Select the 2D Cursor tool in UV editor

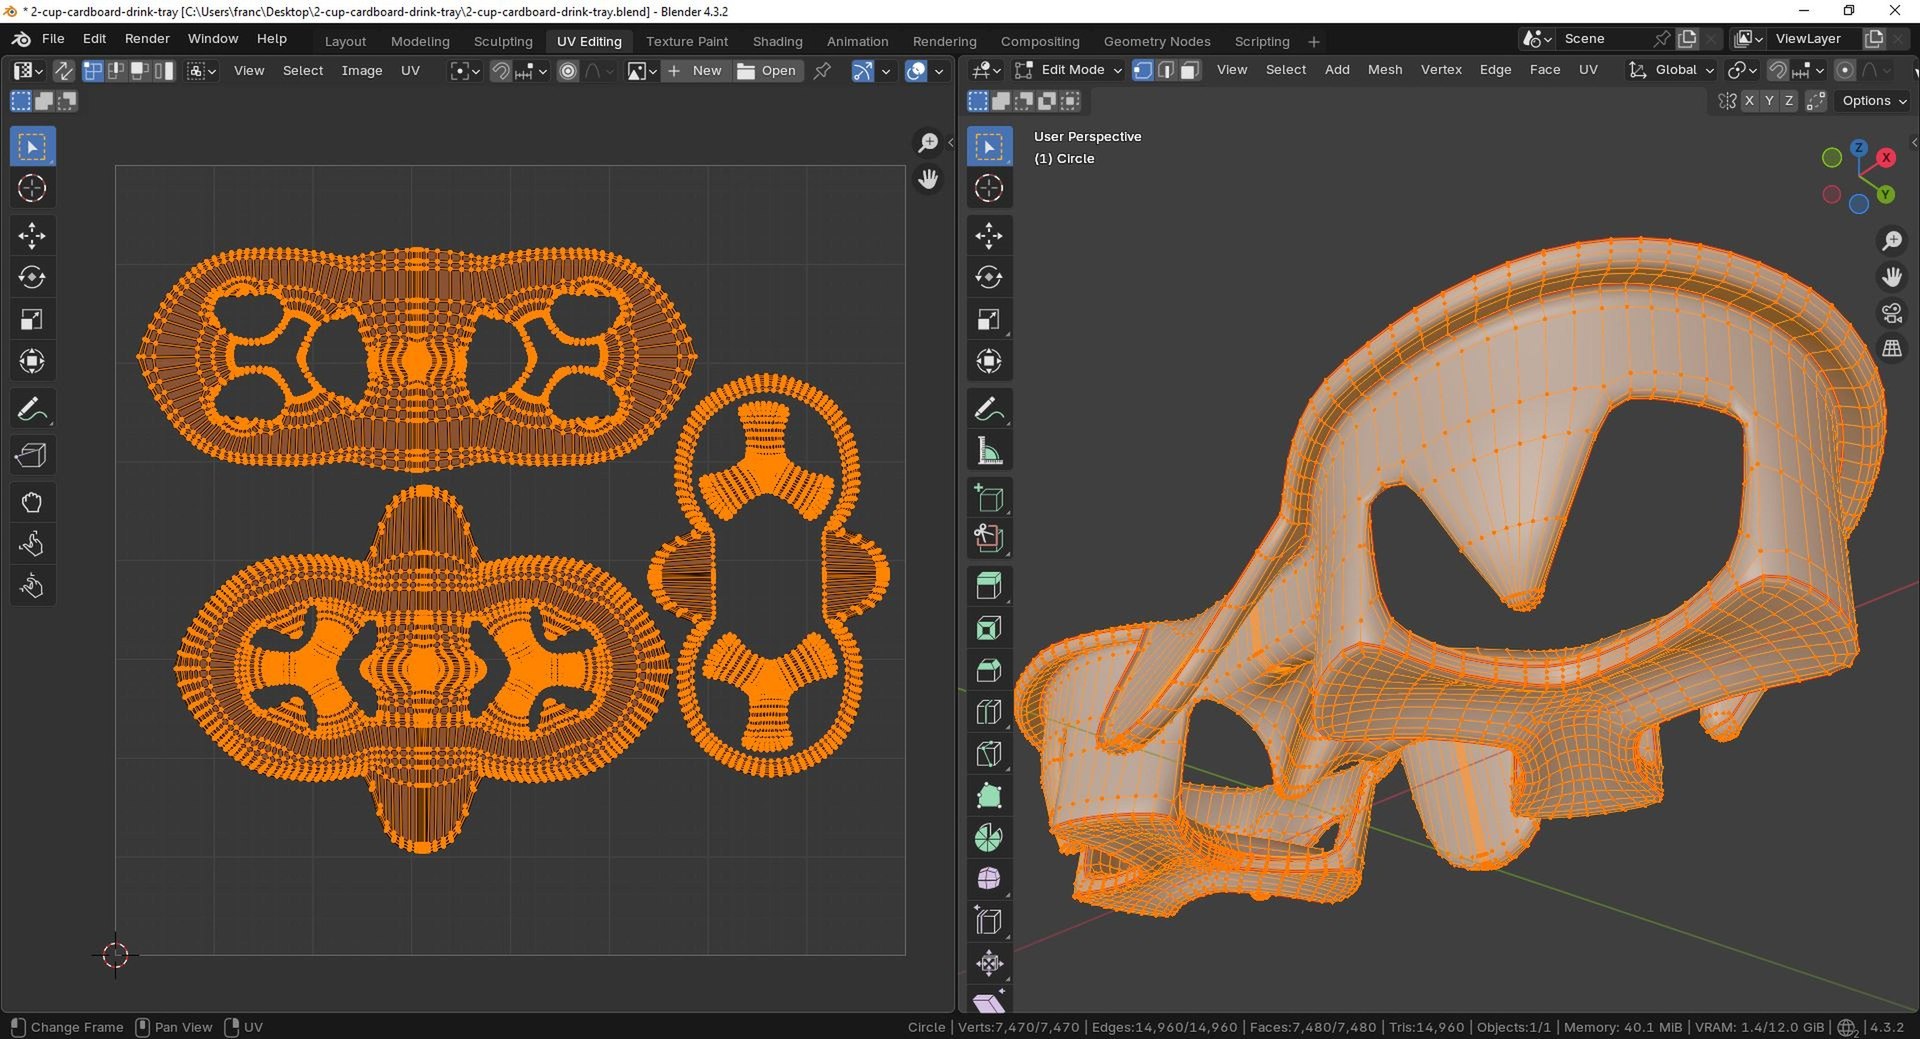pyautogui.click(x=32, y=188)
